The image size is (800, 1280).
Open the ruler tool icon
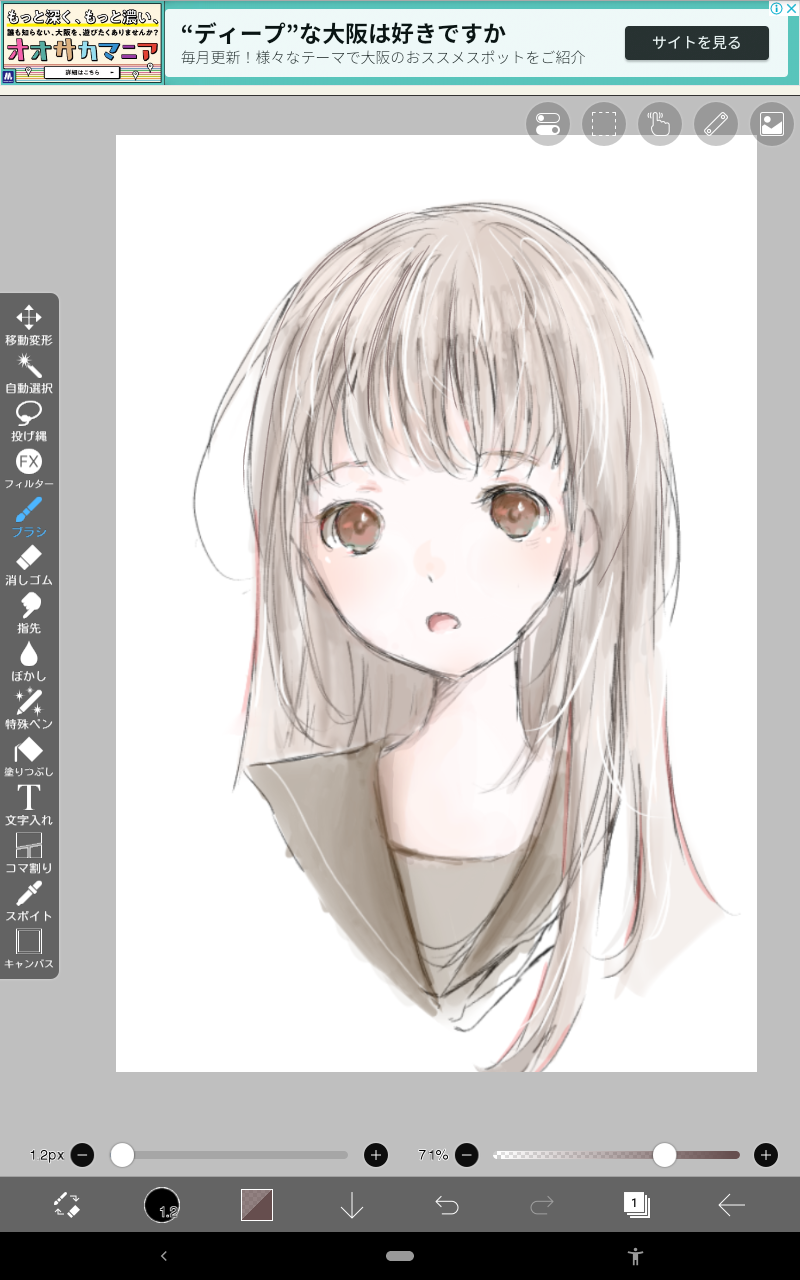point(716,124)
